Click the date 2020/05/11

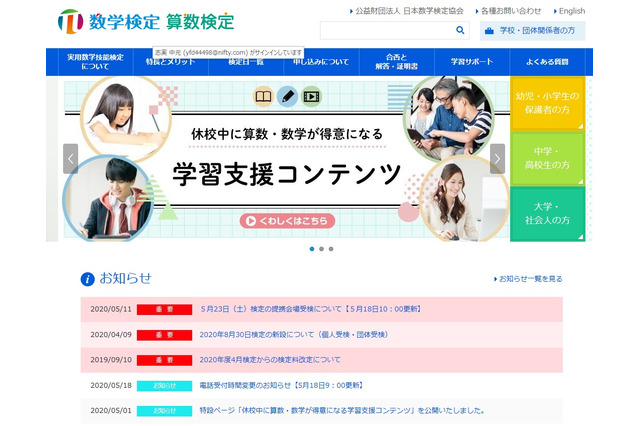111,309
